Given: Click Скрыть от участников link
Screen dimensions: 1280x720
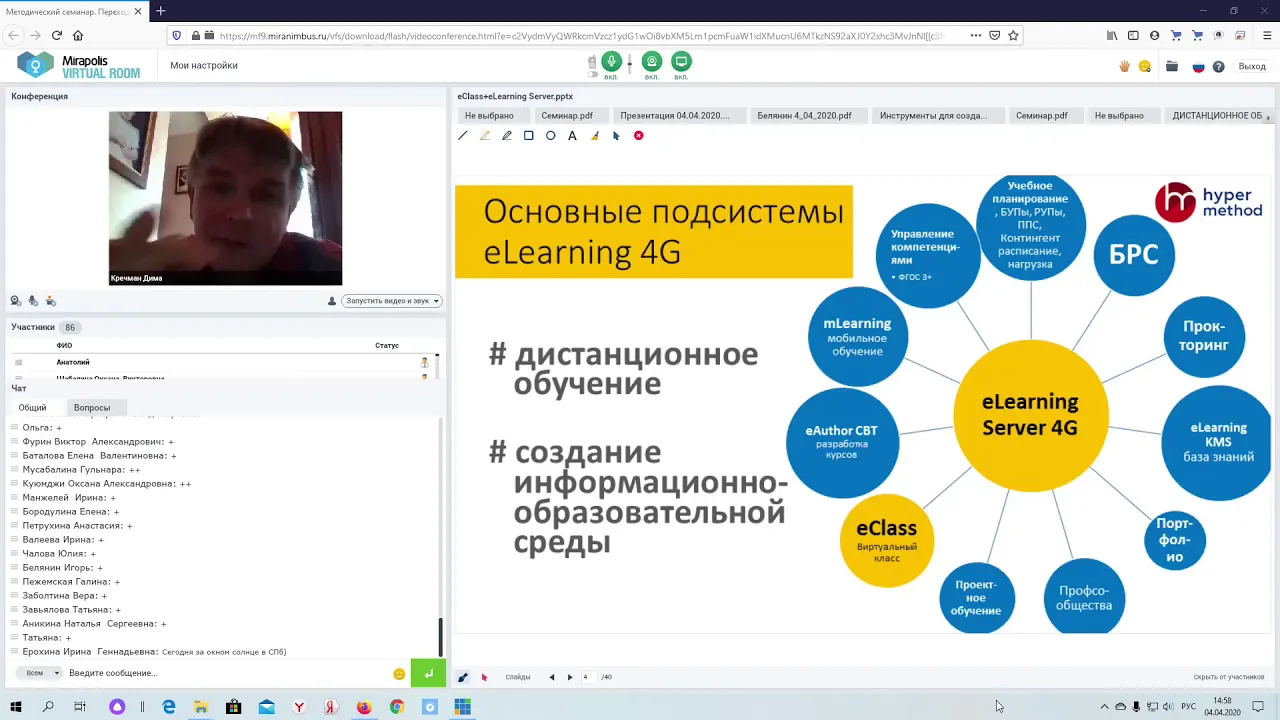Looking at the screenshot, I should click(x=1229, y=677).
